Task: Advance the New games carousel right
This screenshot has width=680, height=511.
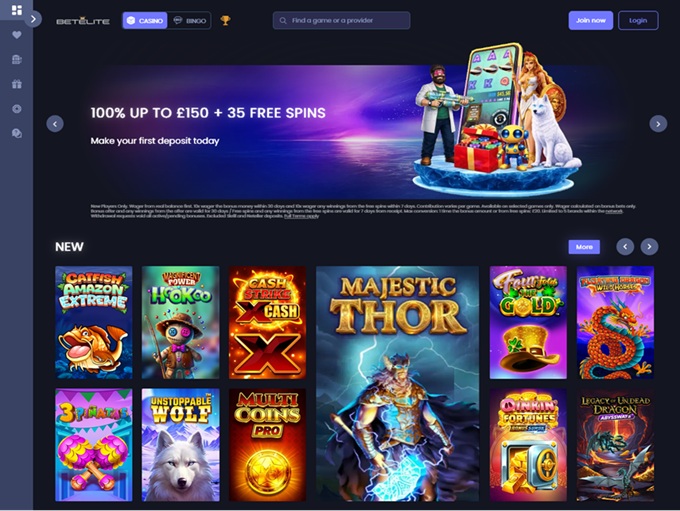Action: click(x=649, y=247)
